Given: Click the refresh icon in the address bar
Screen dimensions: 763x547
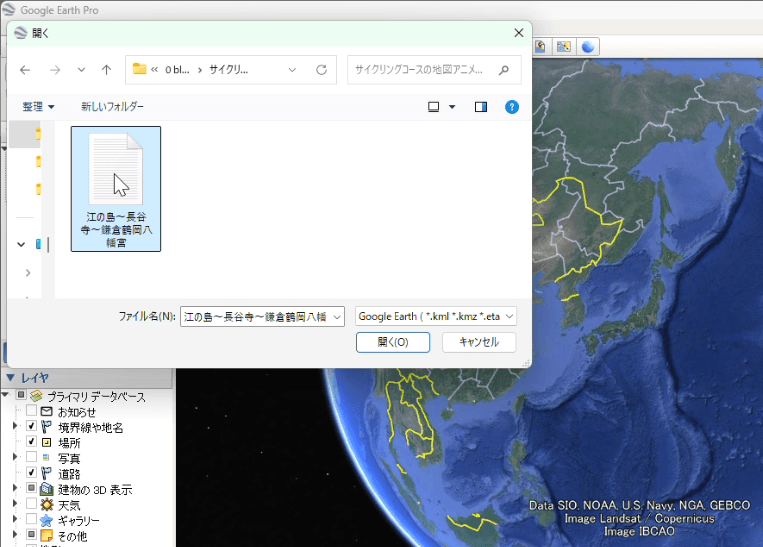Looking at the screenshot, I should (321, 70).
